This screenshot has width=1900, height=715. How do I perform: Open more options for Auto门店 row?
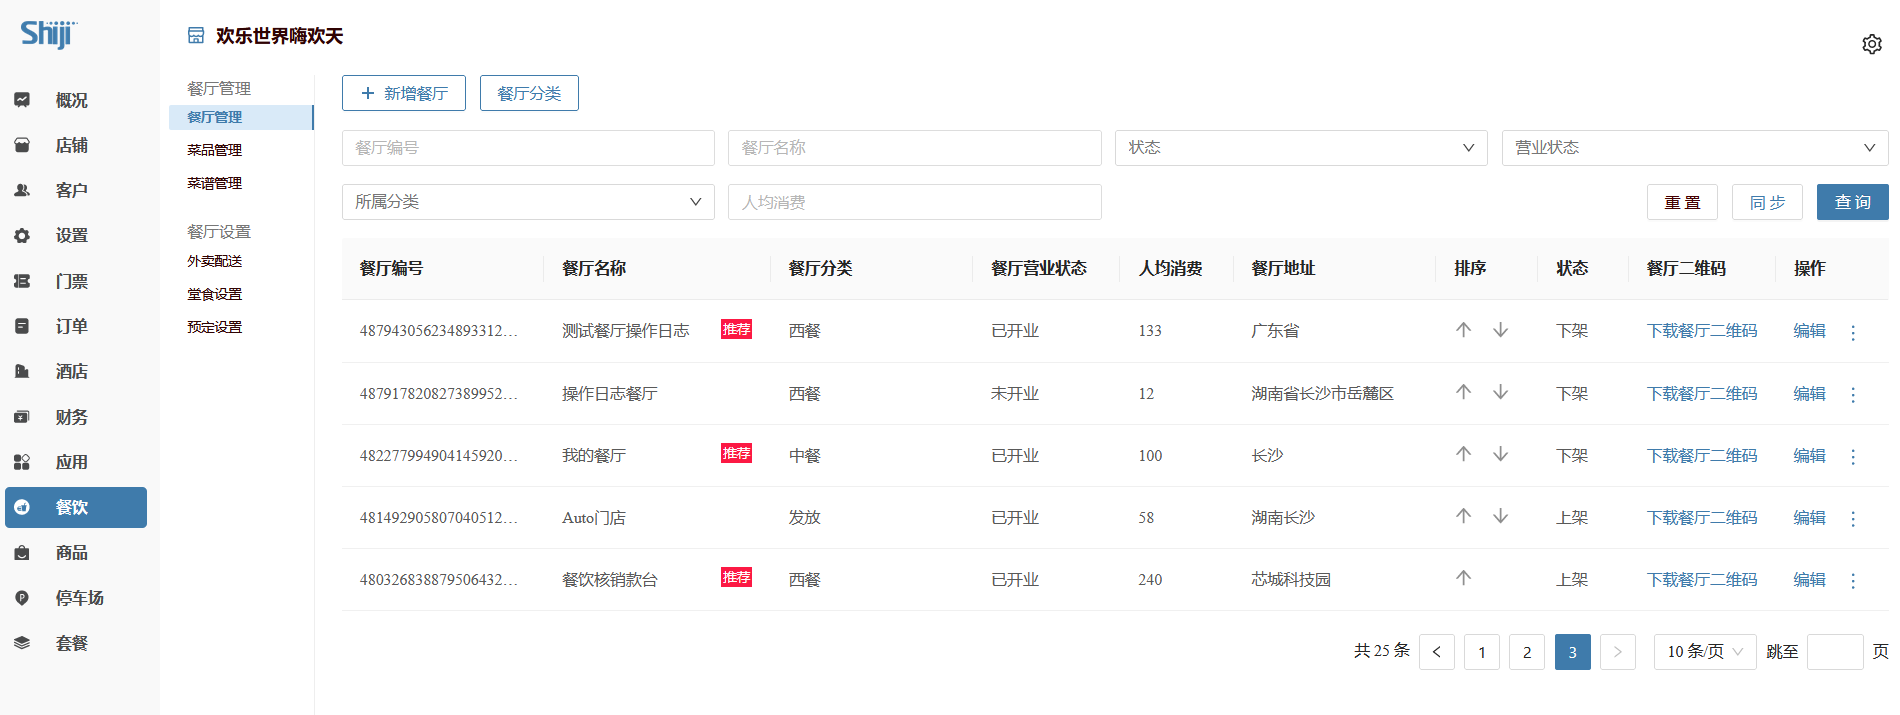[1853, 518]
